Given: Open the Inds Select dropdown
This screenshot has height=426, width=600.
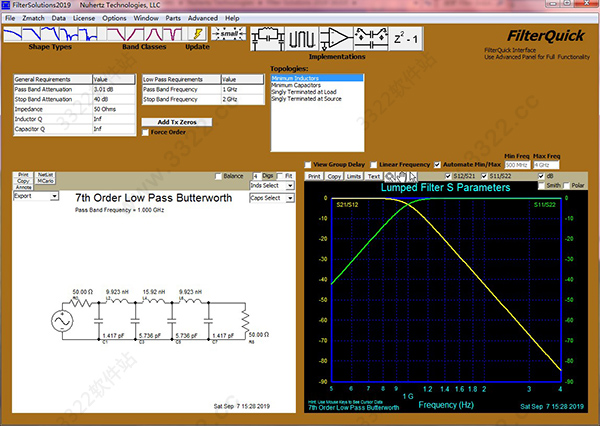Looking at the screenshot, I should [272, 186].
